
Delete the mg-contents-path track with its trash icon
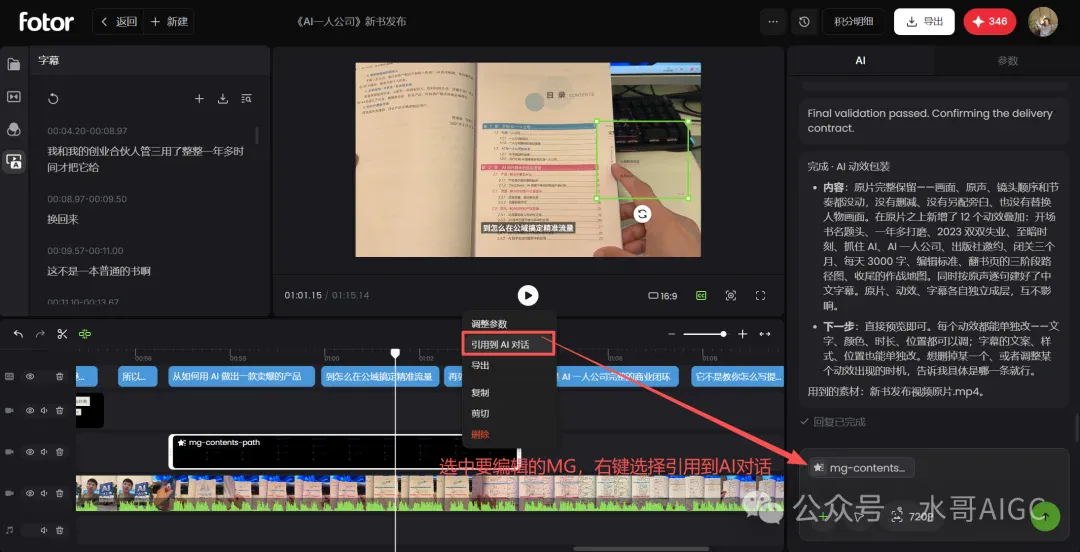click(59, 452)
